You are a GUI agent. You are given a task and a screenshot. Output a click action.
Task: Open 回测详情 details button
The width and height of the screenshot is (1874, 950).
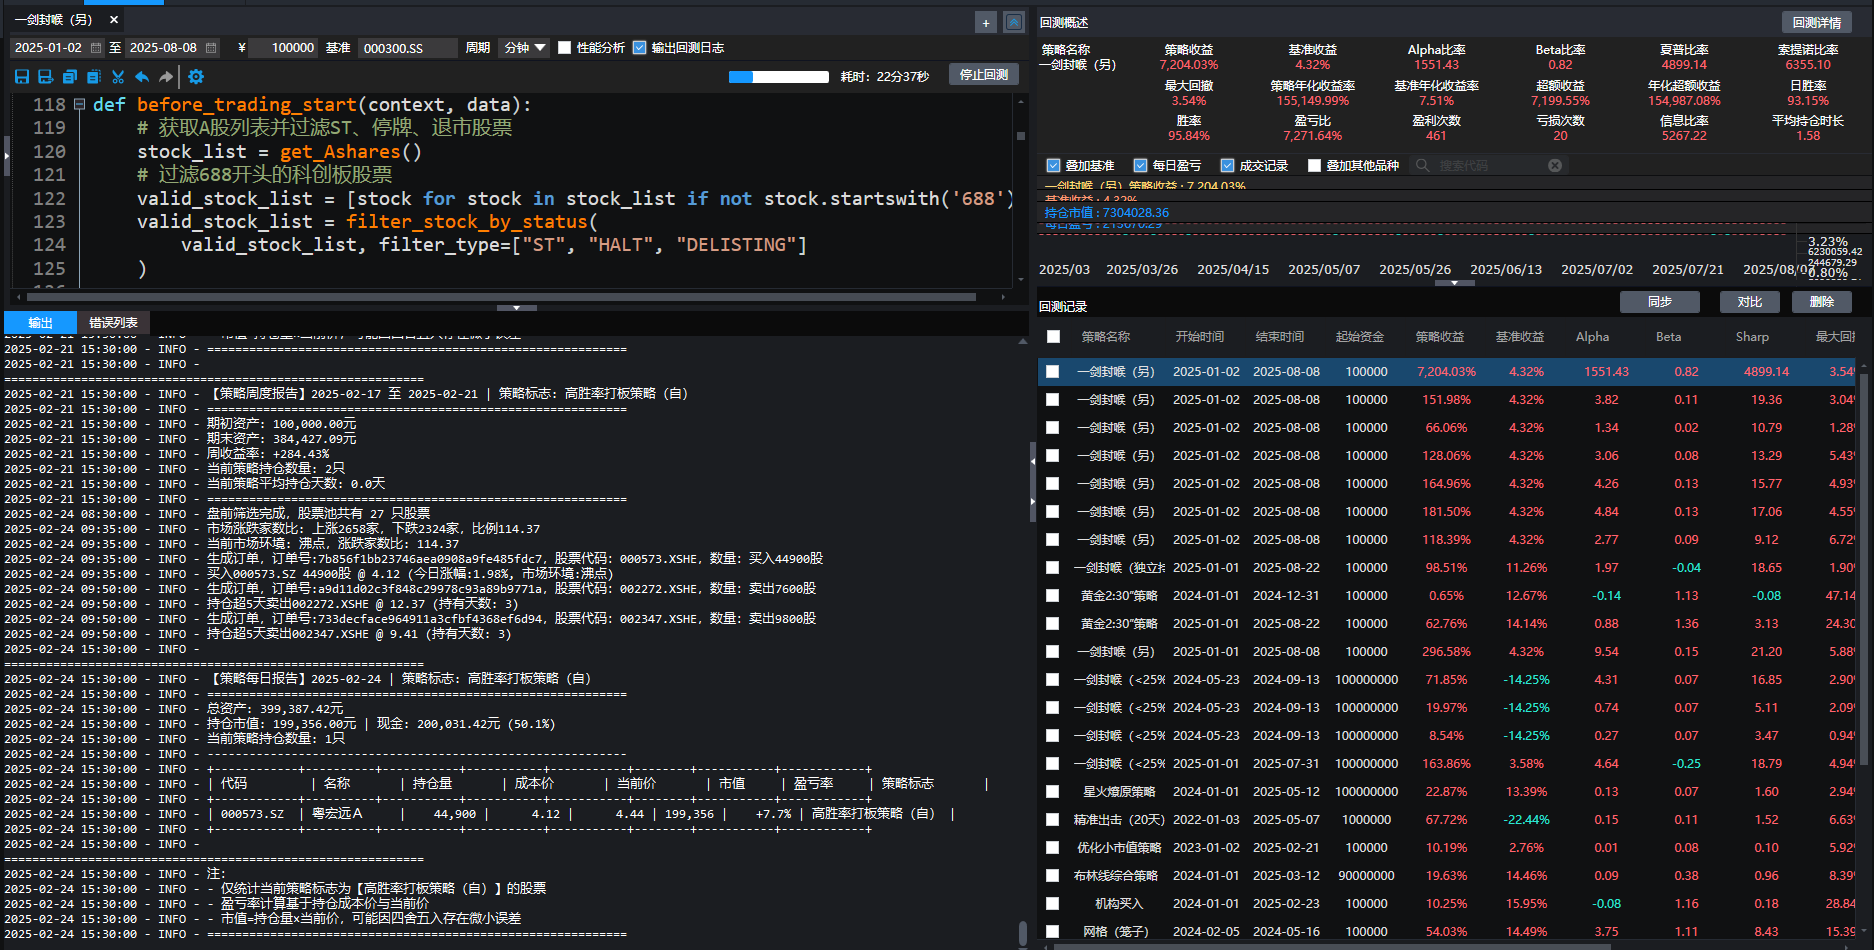[x=1816, y=23]
